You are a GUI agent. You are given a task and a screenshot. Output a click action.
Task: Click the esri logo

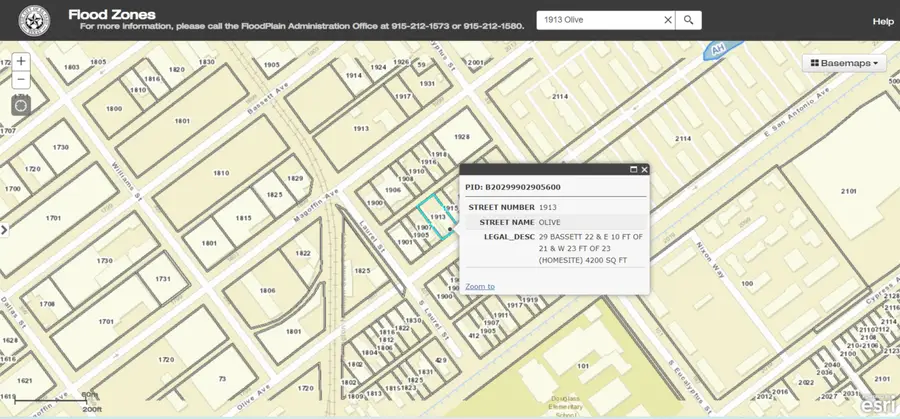pyautogui.click(x=879, y=406)
